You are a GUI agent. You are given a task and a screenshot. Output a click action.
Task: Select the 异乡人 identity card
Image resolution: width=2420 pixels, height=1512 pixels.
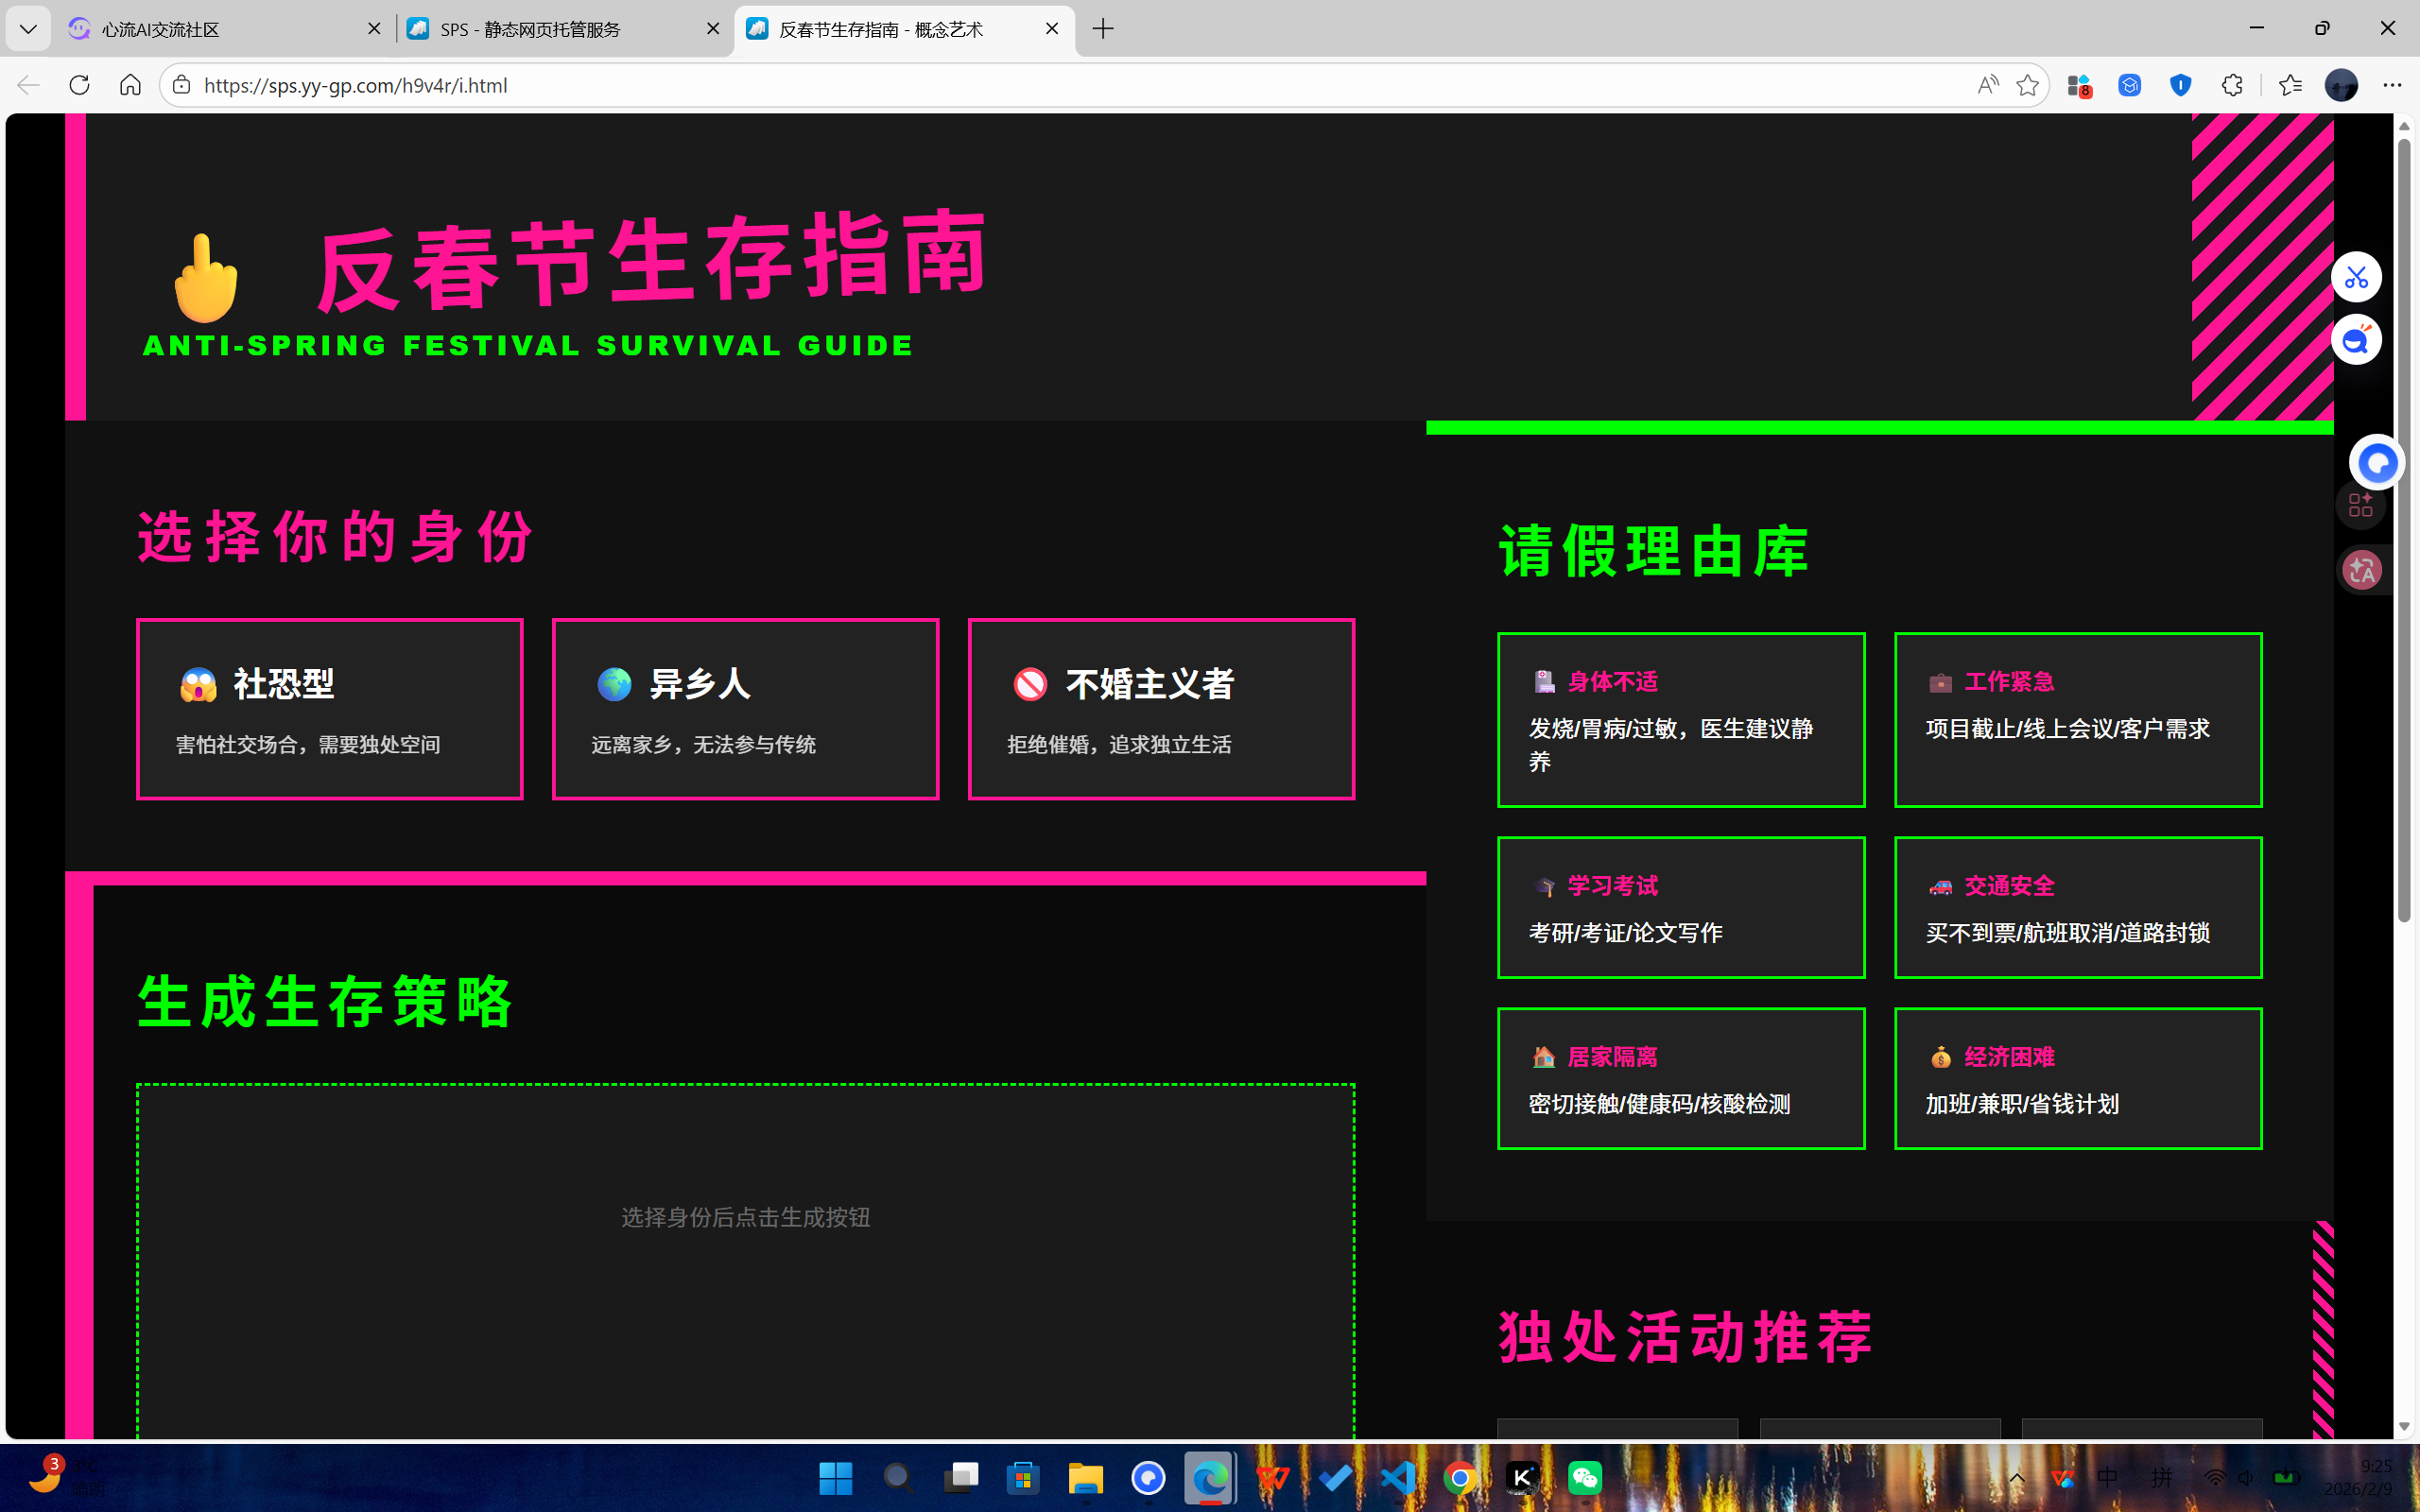coord(745,709)
